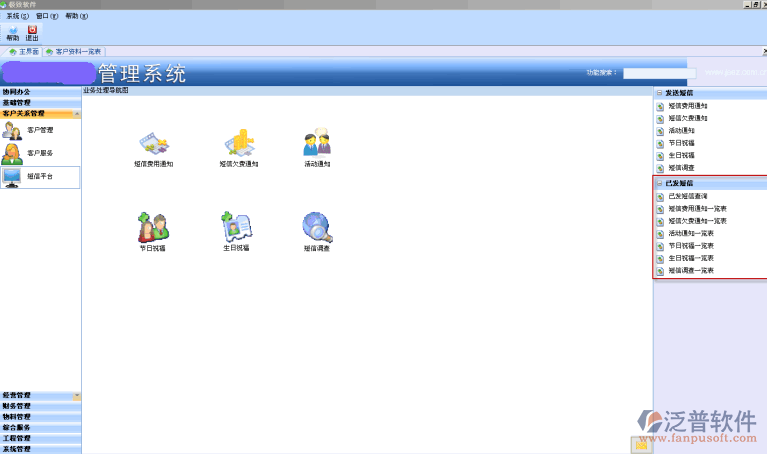
Task: Click the 退出 toolbar icon
Action: tap(32, 33)
